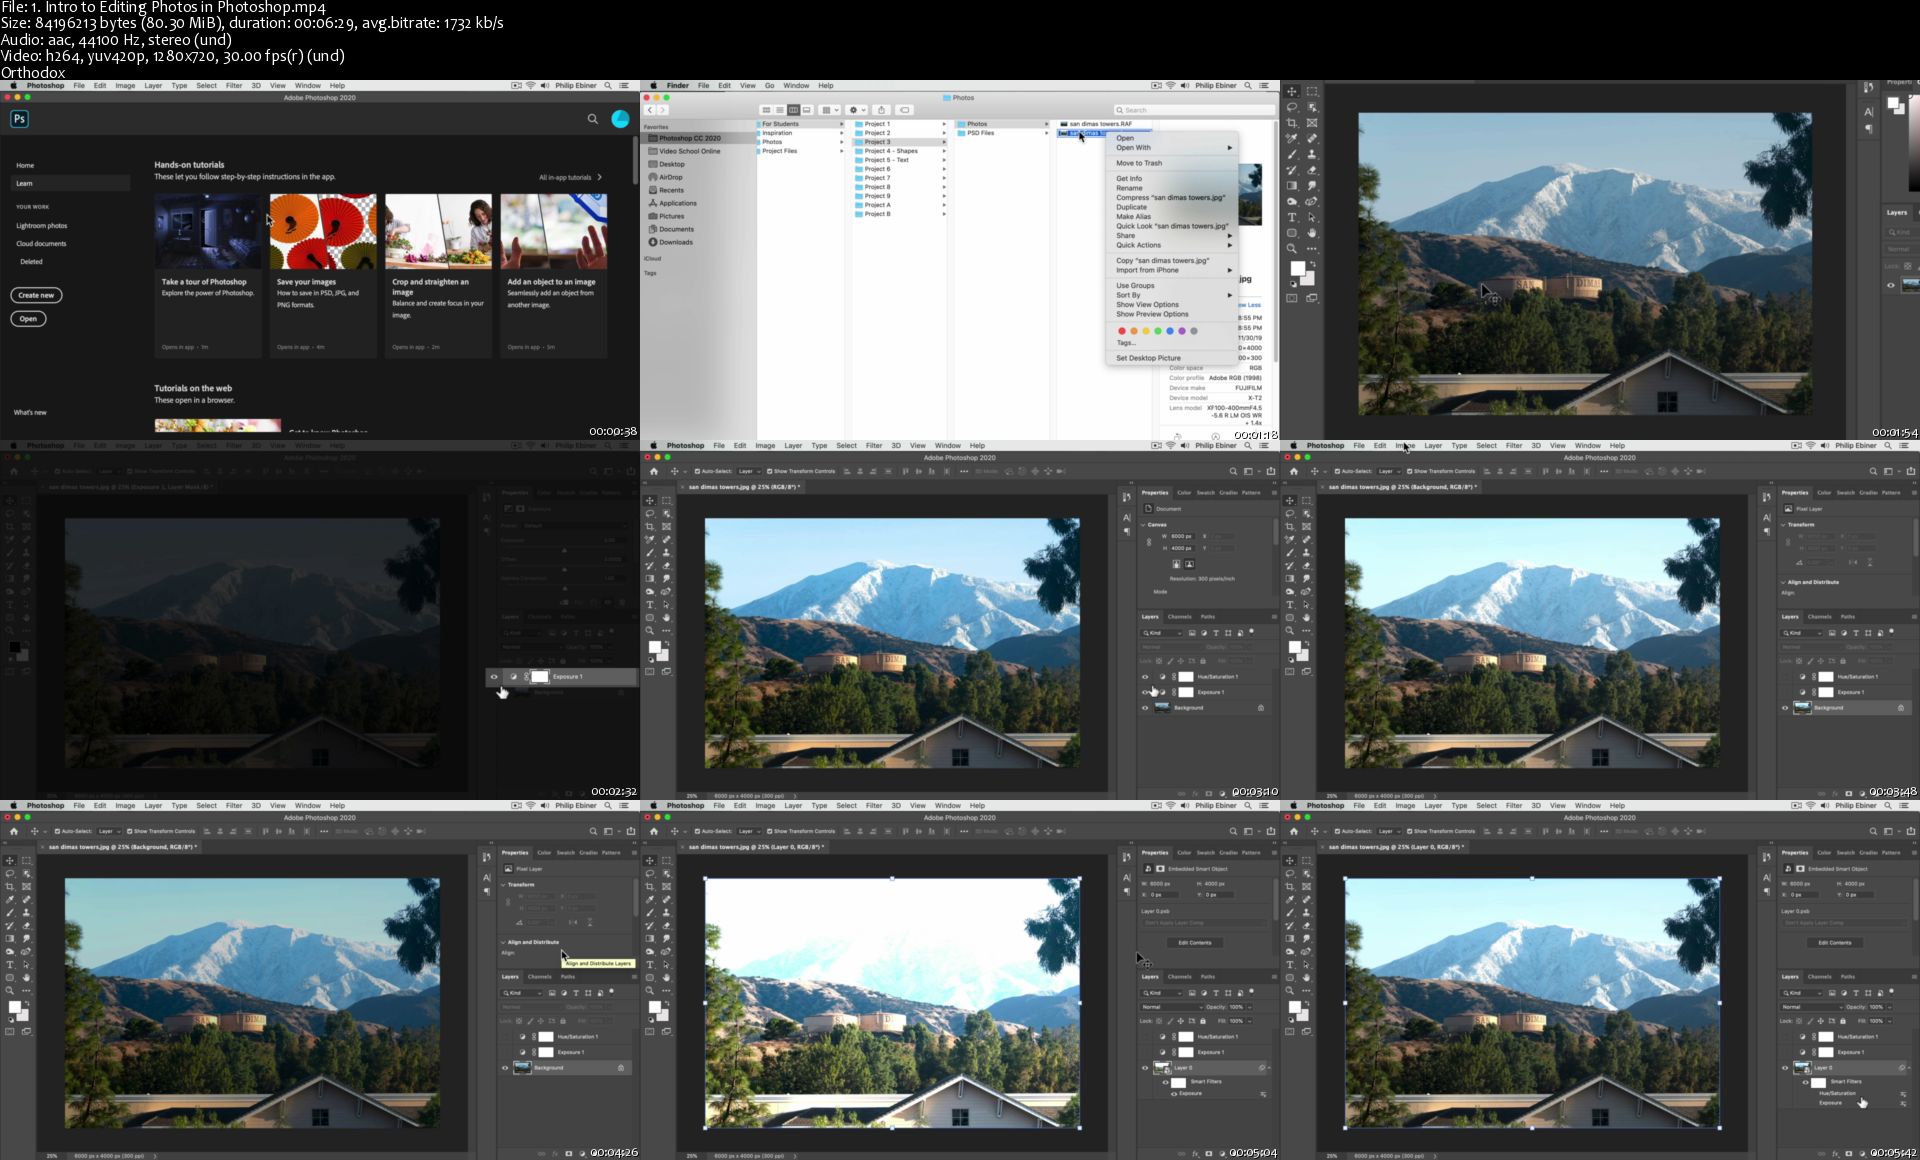Screen dimensions: 1920x1160
Task: Collapse Transform section in 00:03:48 Properties panel
Action: 1783,524
